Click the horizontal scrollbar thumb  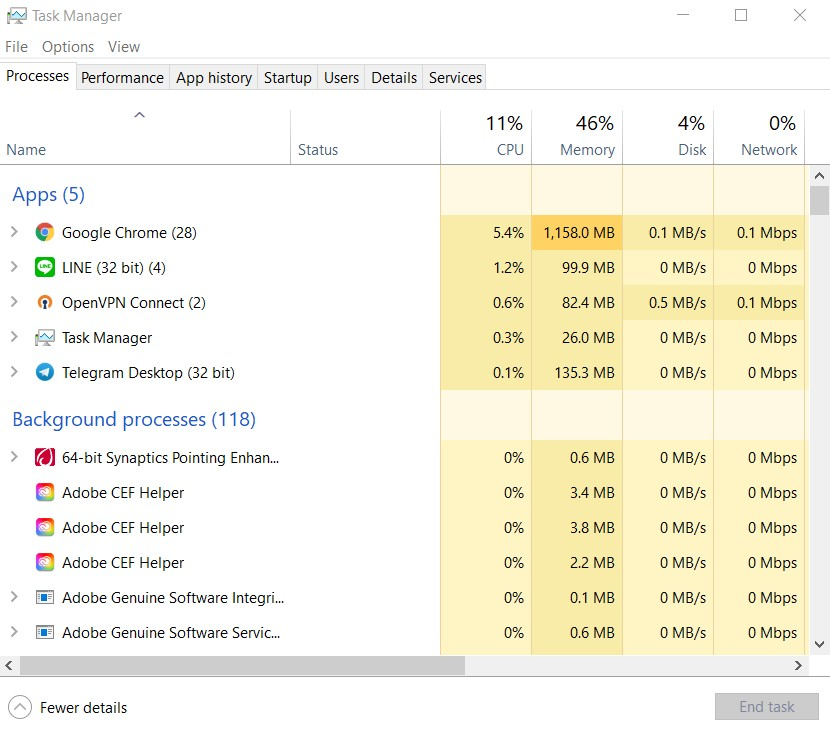pos(242,666)
